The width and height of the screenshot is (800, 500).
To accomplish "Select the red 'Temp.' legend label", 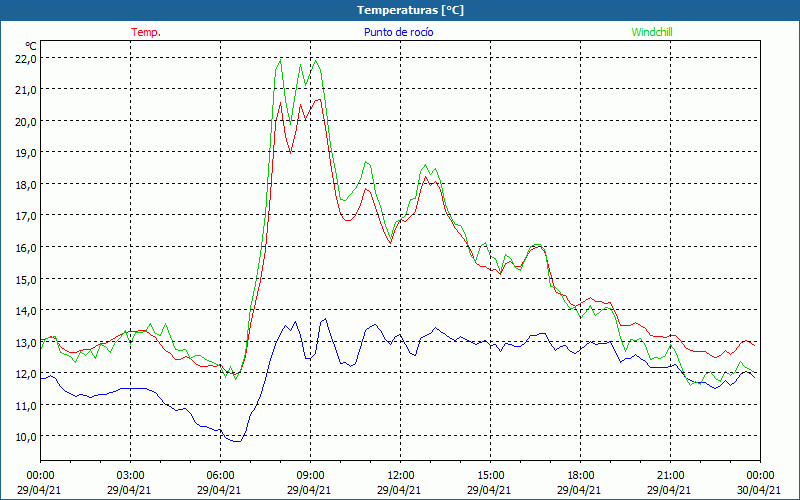I will (x=146, y=32).
